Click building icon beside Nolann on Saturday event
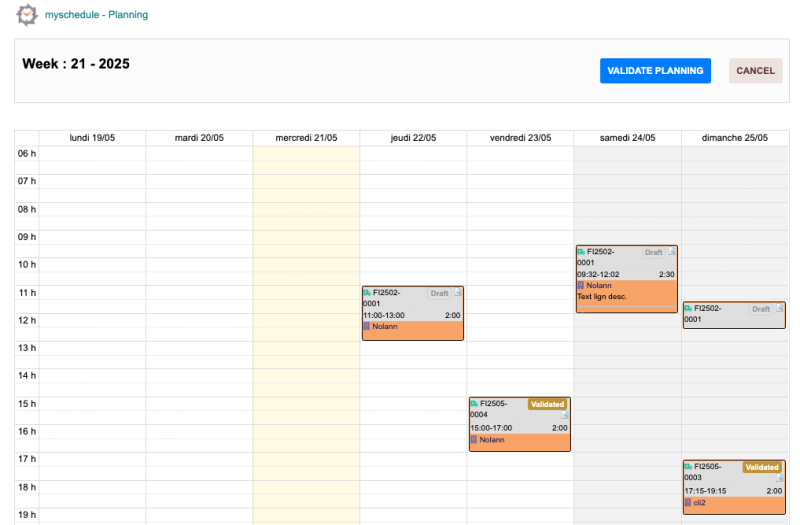Image resolution: width=800 pixels, height=525 pixels. point(581,285)
